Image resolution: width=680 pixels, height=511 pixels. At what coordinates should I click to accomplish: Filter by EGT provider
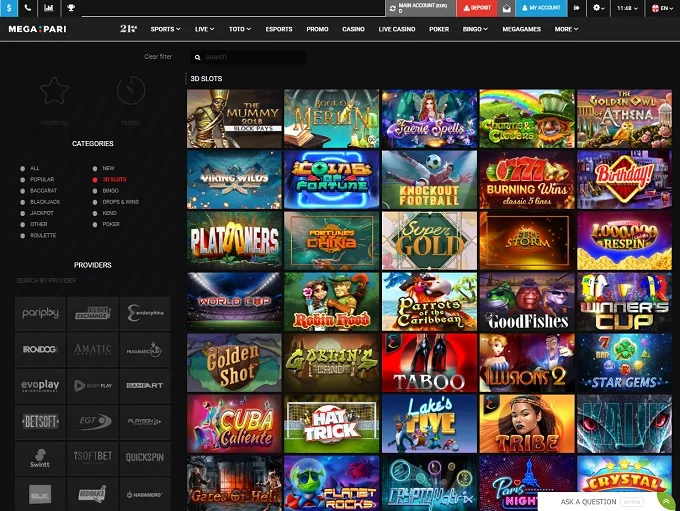click(x=92, y=421)
